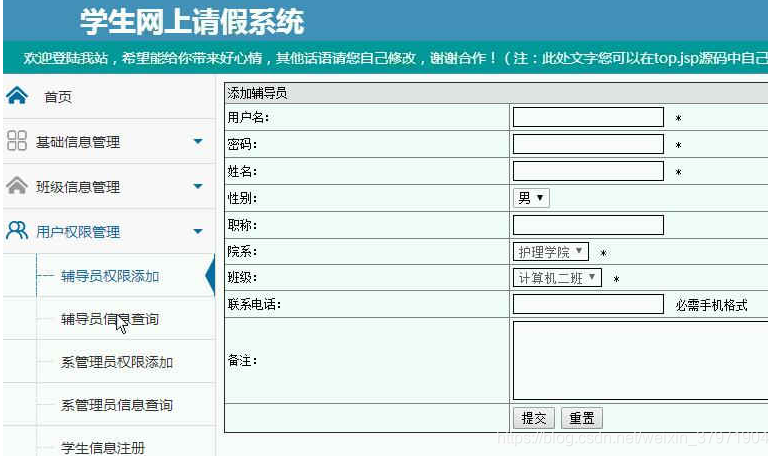Click the 密码: label
The image size is (778, 456).
coord(242,144)
